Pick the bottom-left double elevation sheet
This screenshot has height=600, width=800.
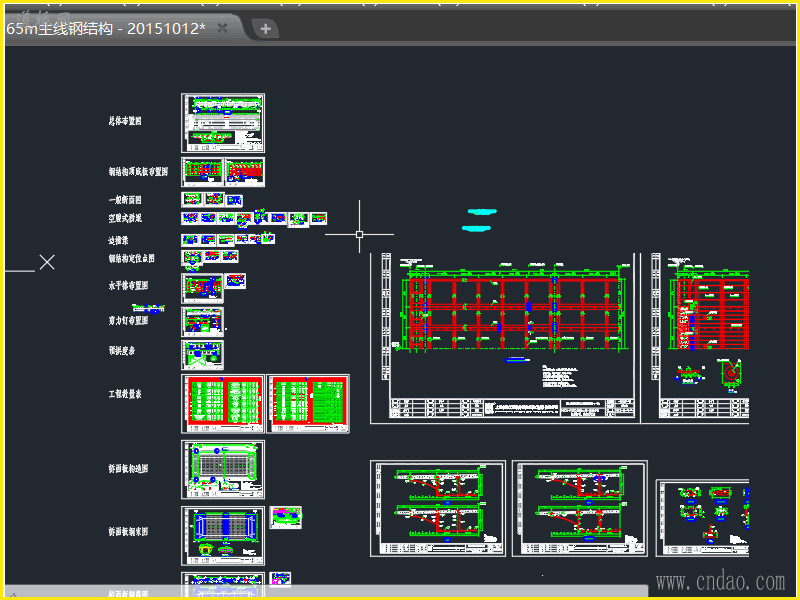click(437, 508)
